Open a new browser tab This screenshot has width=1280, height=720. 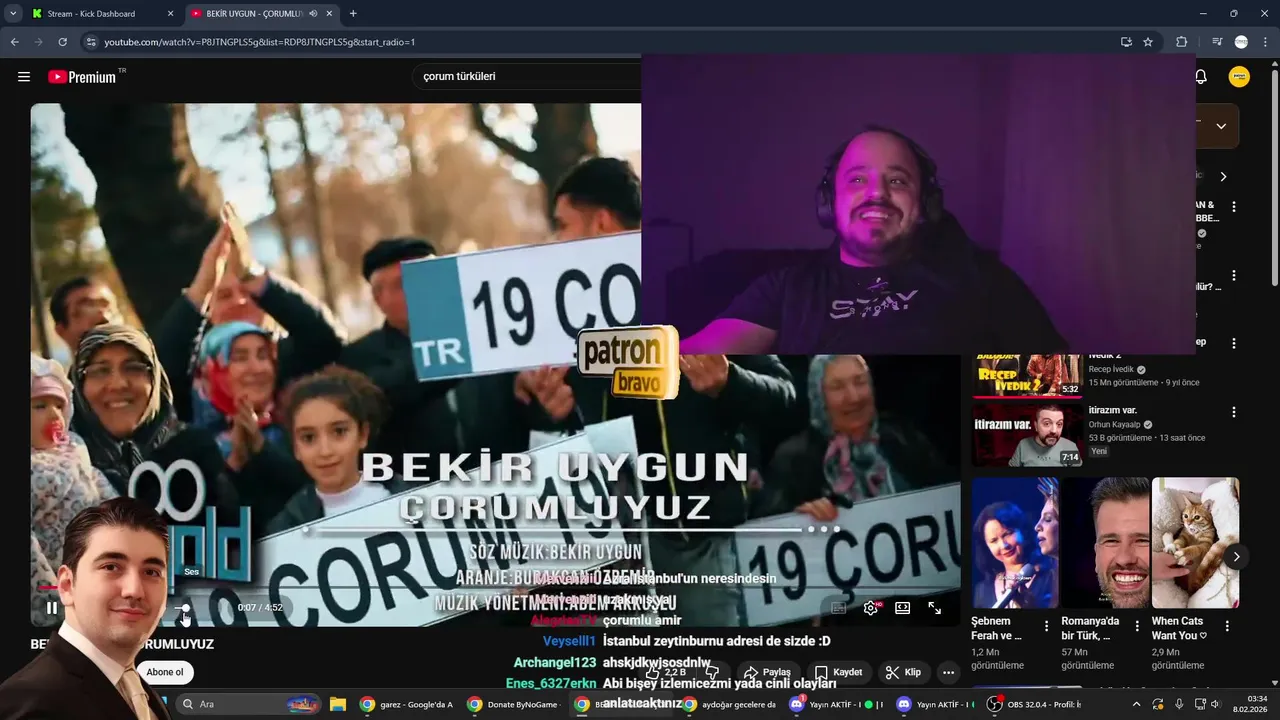pyautogui.click(x=353, y=14)
